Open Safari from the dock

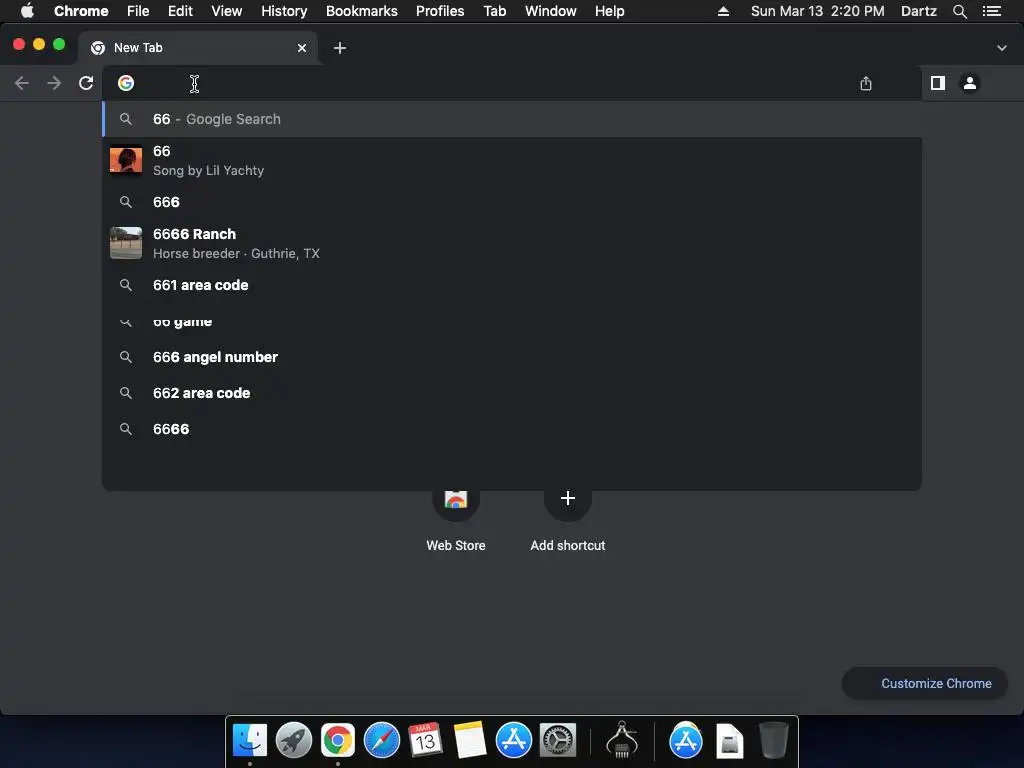click(x=381, y=741)
